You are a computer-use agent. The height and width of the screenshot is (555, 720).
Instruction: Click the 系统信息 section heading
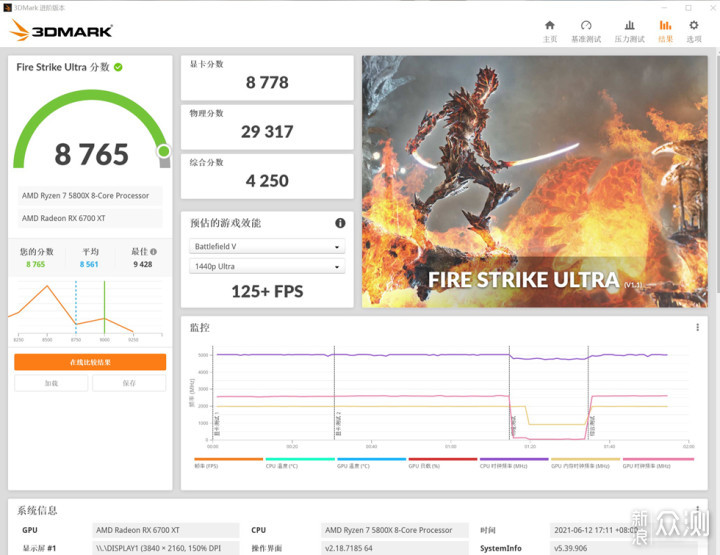click(37, 510)
